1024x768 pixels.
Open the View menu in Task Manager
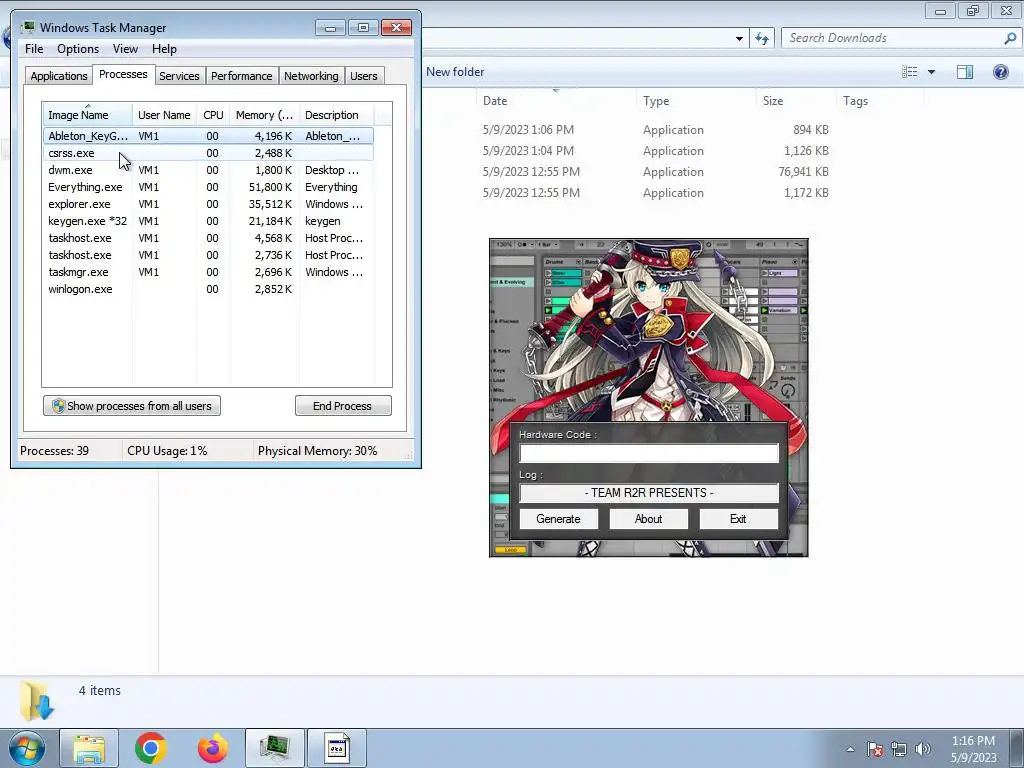point(125,49)
